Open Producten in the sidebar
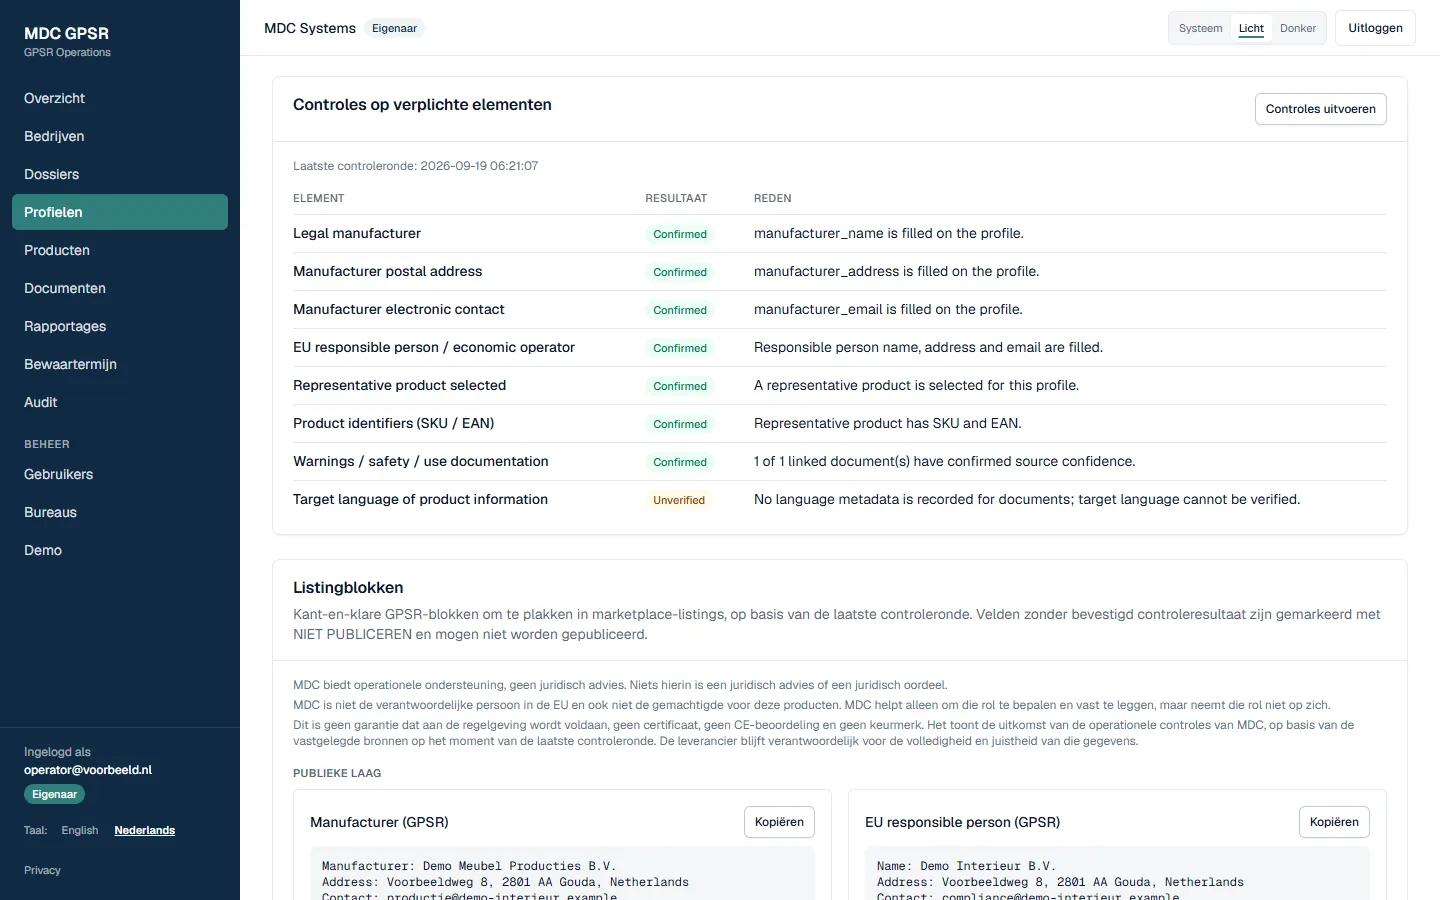1440x900 pixels. pyautogui.click(x=120, y=250)
